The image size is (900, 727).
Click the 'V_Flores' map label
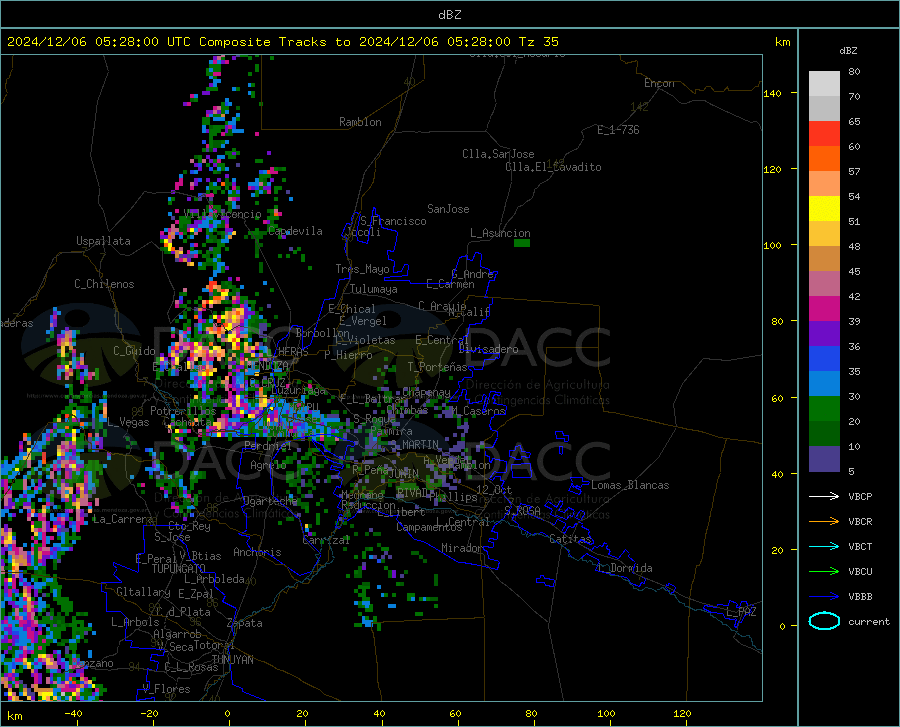(x=166, y=689)
